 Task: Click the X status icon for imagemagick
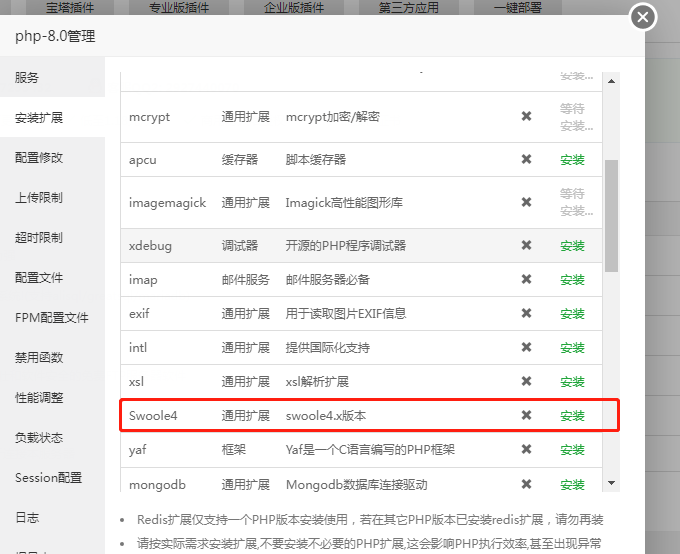pos(526,202)
